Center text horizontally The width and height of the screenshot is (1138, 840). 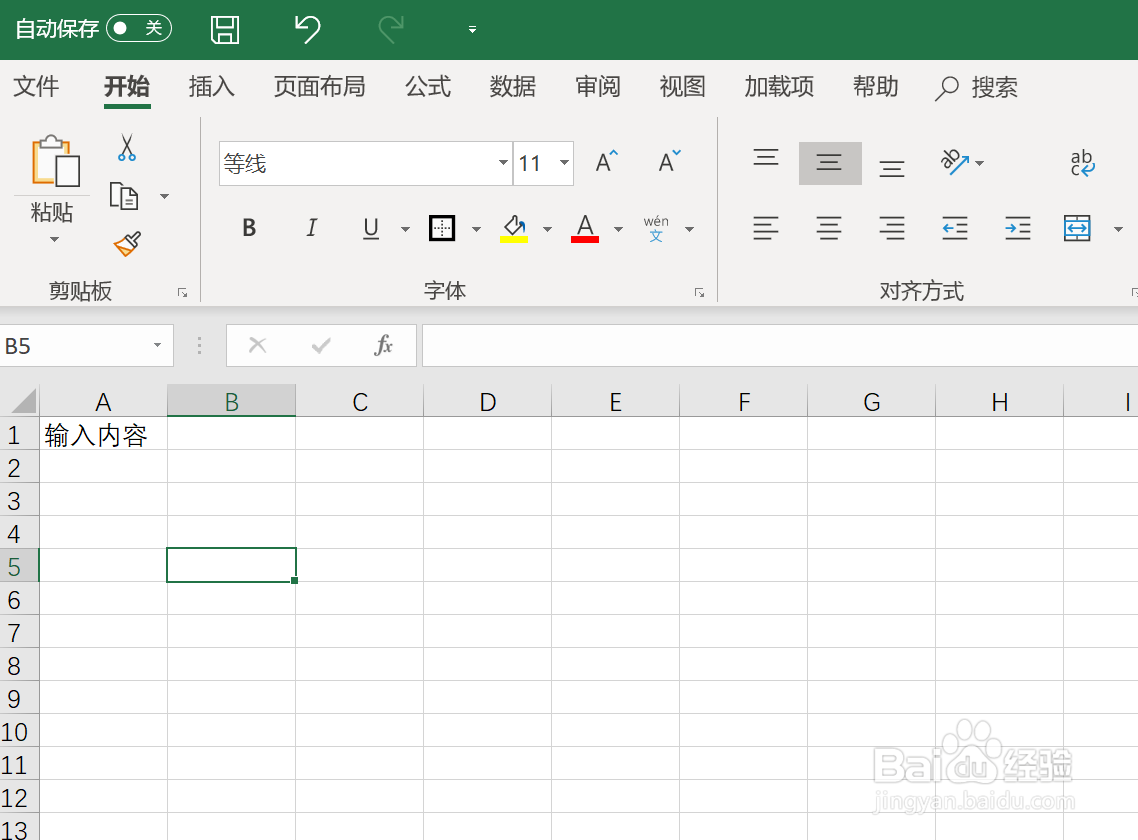829,228
